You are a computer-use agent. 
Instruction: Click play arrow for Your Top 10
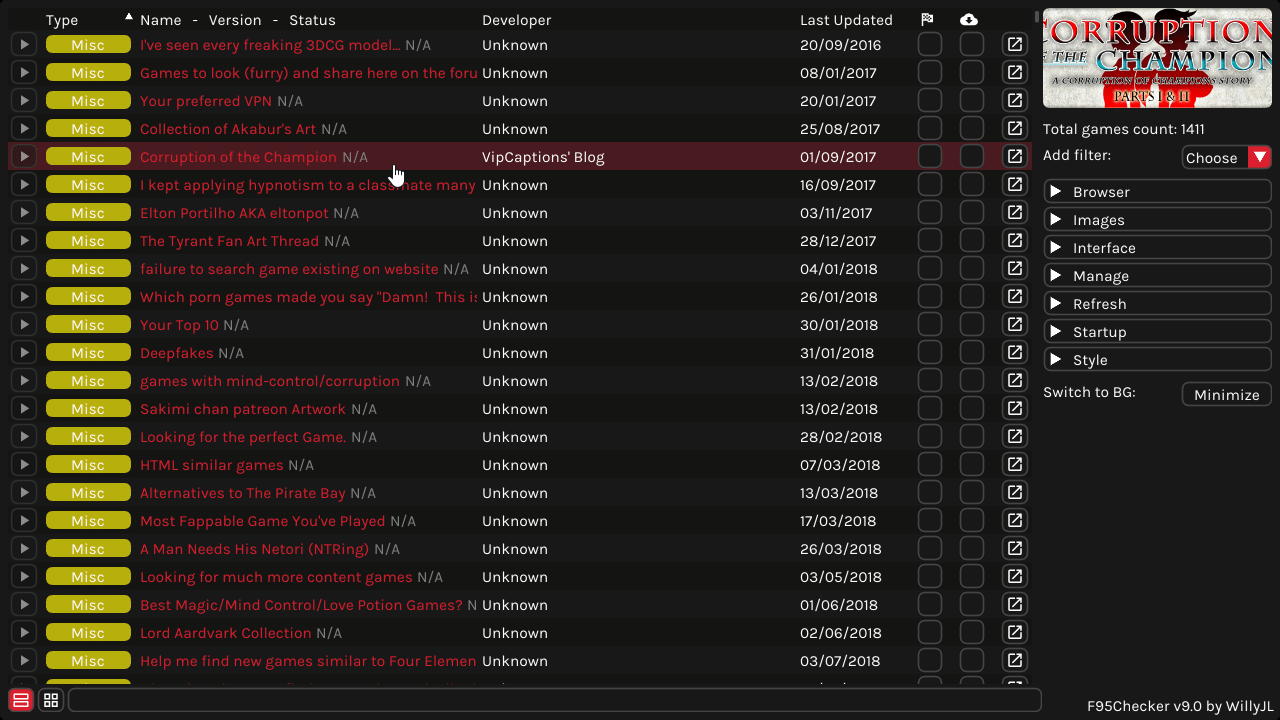[23, 325]
